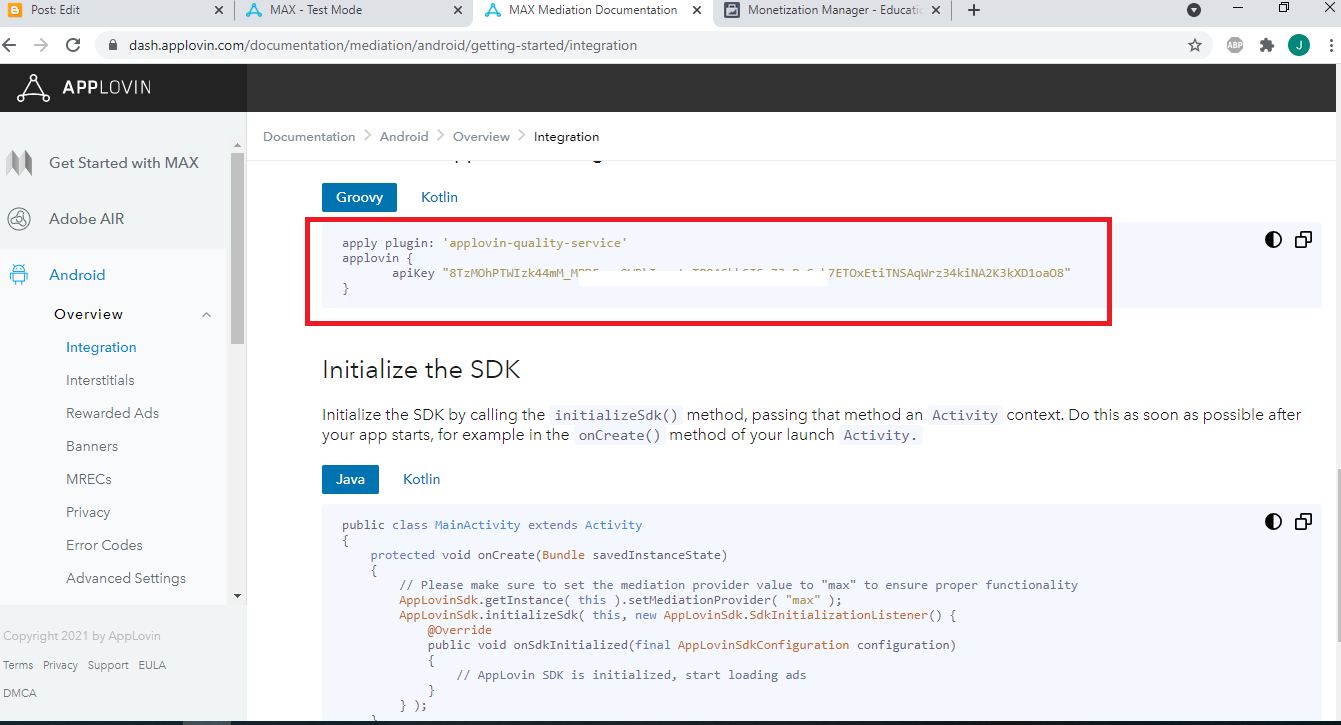Click Documentation in the breadcrumb
Image resolution: width=1341 pixels, height=725 pixels.
click(309, 136)
